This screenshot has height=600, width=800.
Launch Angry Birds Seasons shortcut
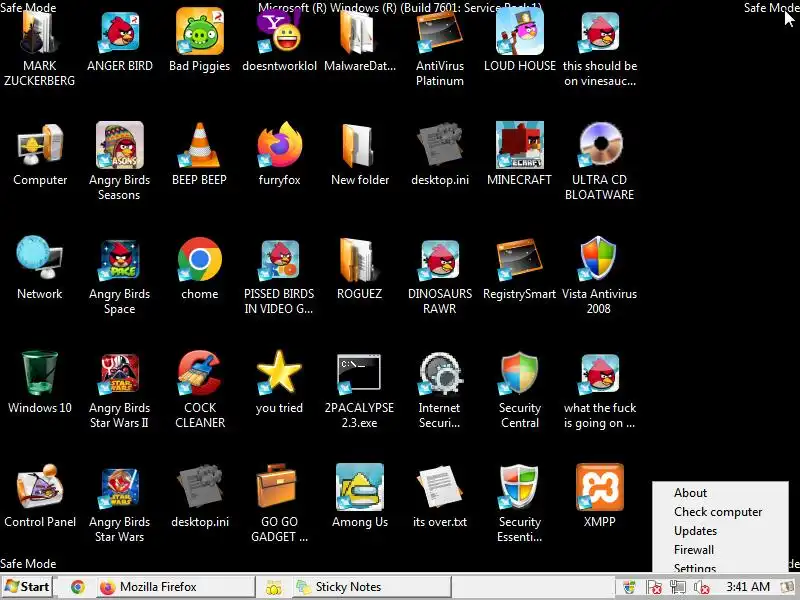click(x=119, y=145)
